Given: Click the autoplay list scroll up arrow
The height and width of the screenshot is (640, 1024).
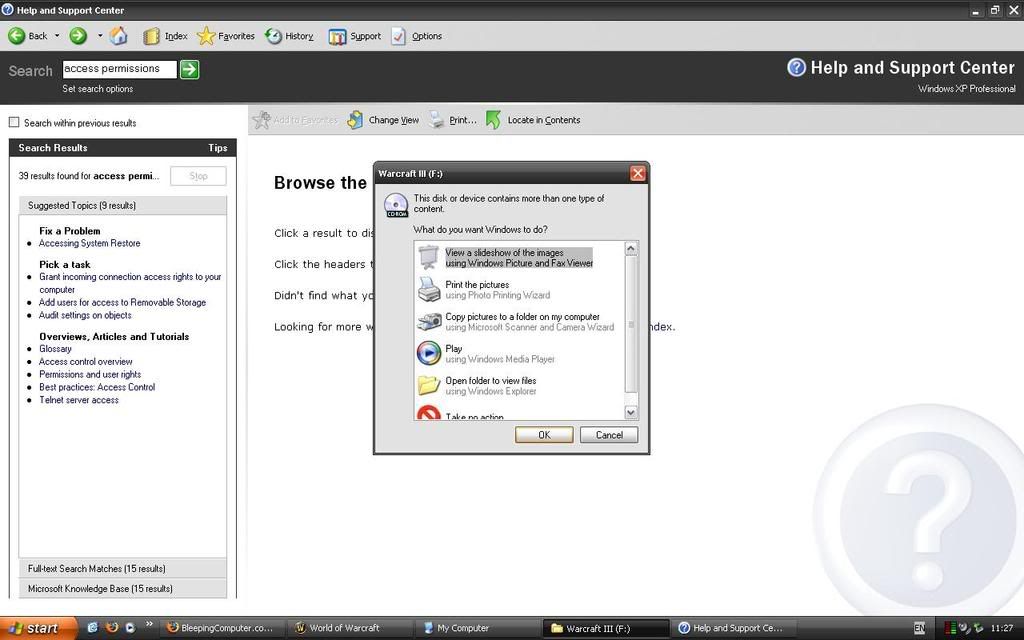Looking at the screenshot, I should point(631,248).
